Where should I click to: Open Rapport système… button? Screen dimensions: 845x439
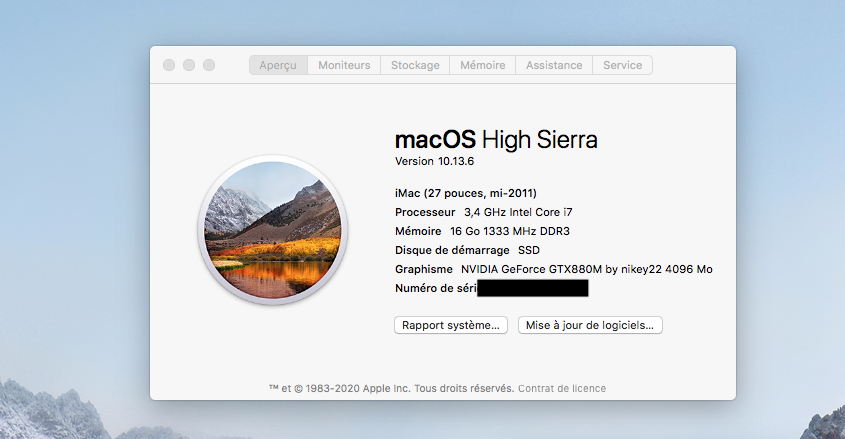point(451,325)
